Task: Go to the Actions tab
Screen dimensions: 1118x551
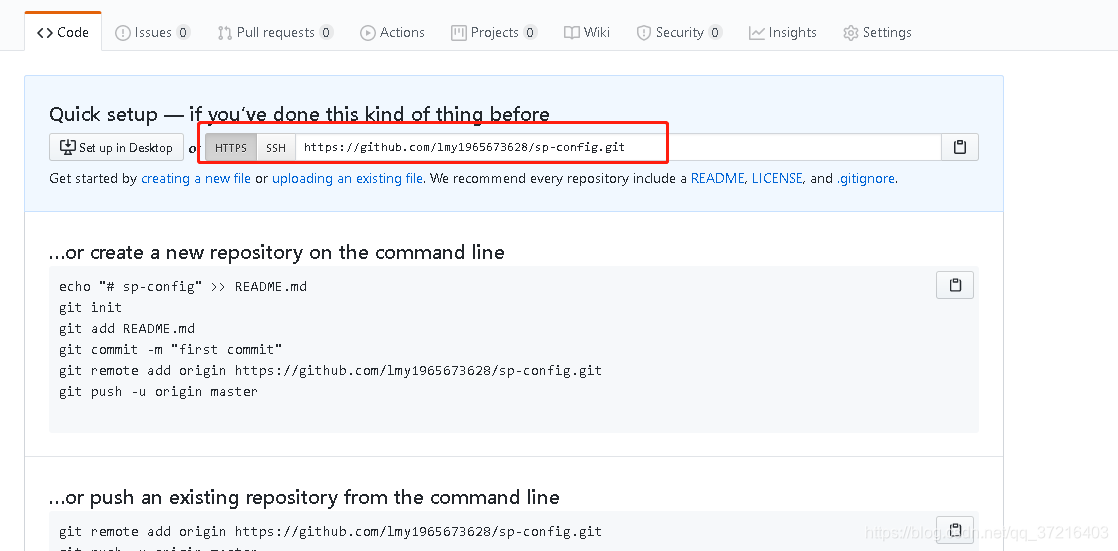Action: pos(392,32)
